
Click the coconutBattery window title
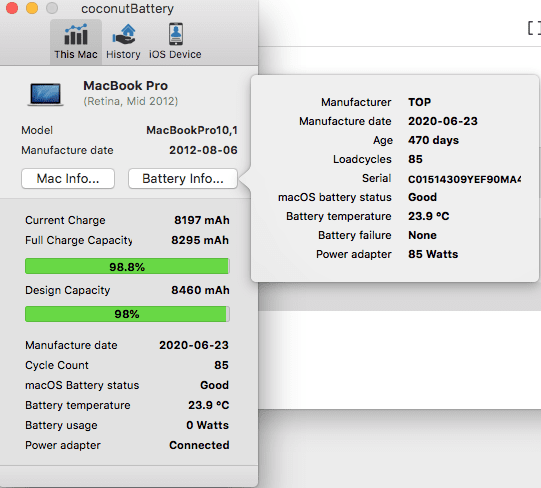tap(127, 9)
